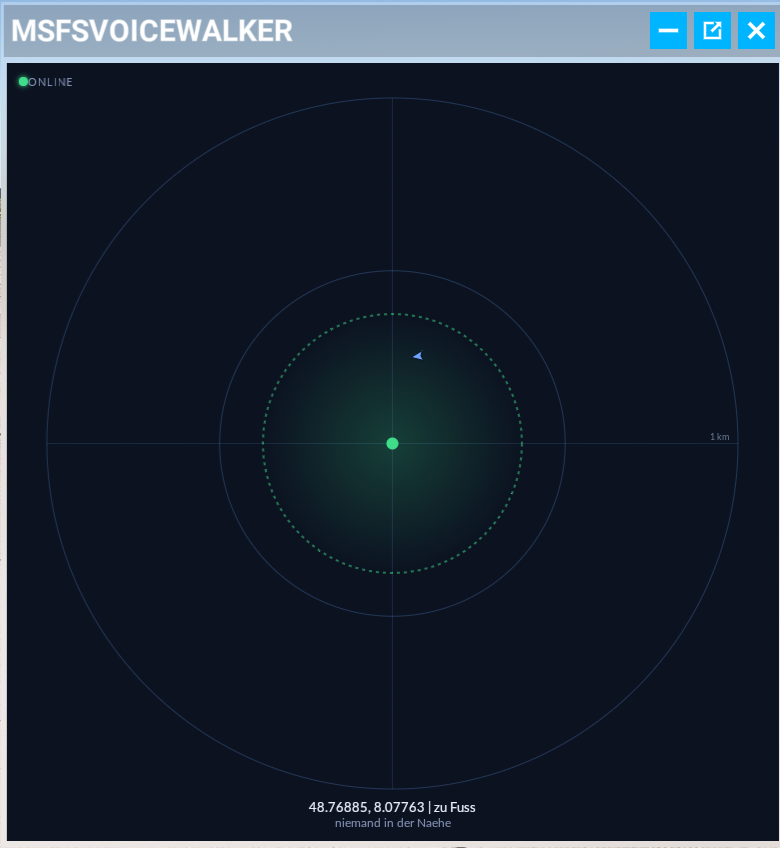Click the blue arrow marker on radar

(x=418, y=356)
